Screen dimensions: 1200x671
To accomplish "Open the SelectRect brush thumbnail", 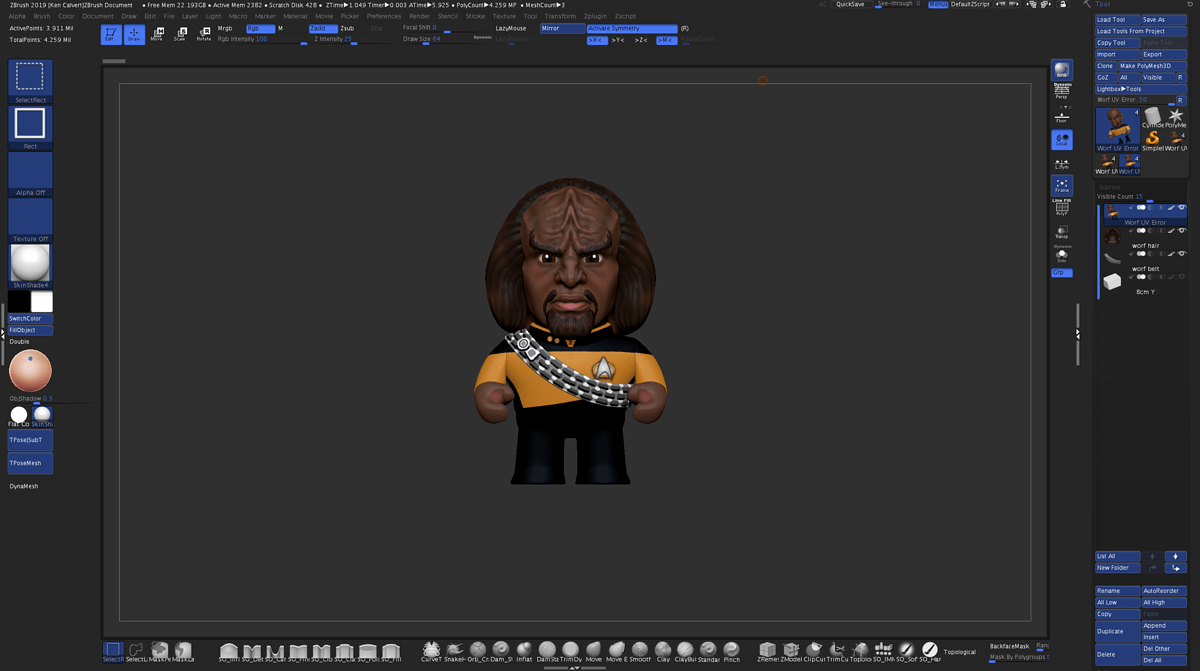I will click(x=30, y=80).
